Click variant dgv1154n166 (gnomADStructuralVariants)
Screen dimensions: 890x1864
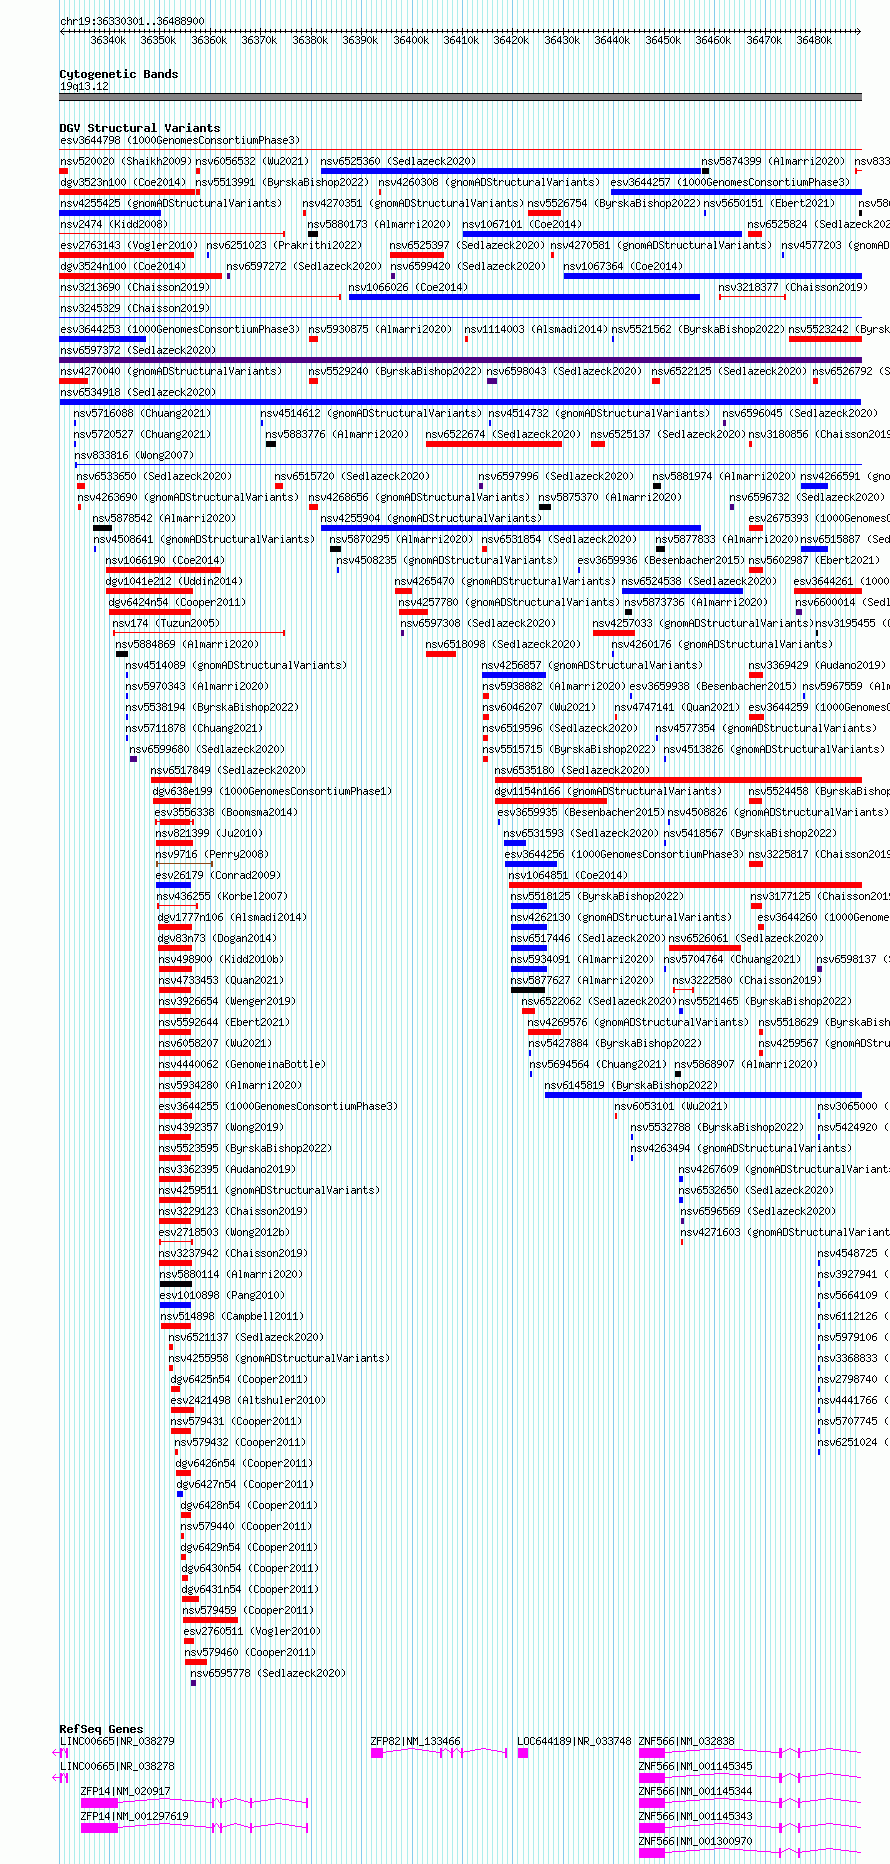608,791
